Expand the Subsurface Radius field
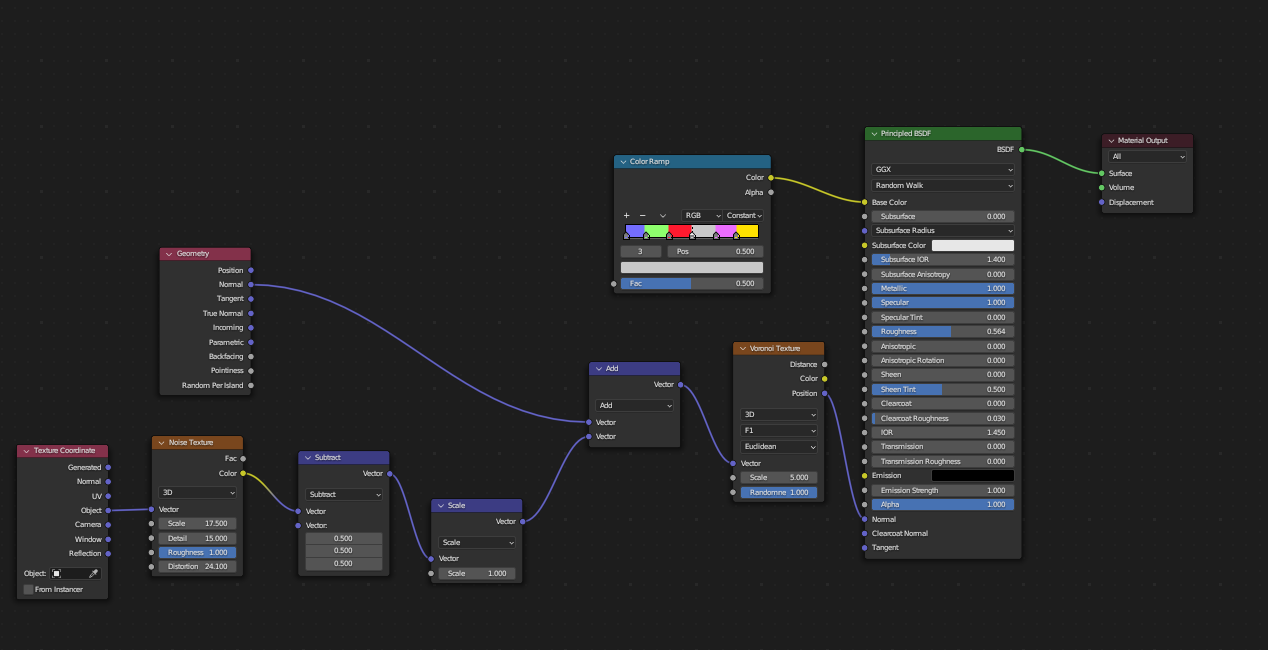This screenshot has width=1268, height=650. pos(943,230)
